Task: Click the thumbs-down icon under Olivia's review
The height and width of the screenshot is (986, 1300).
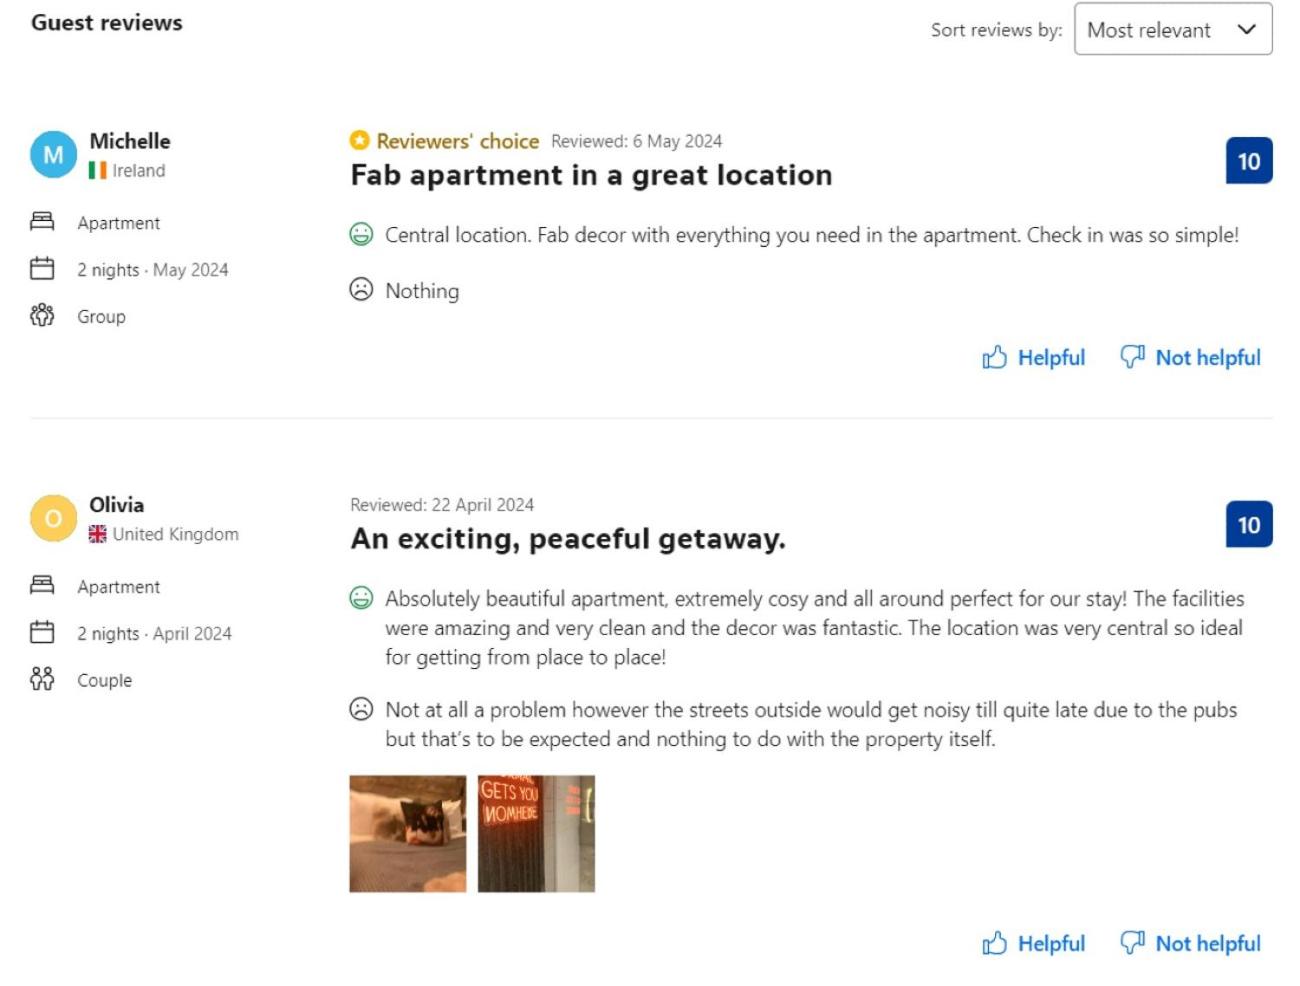Action: [1132, 942]
